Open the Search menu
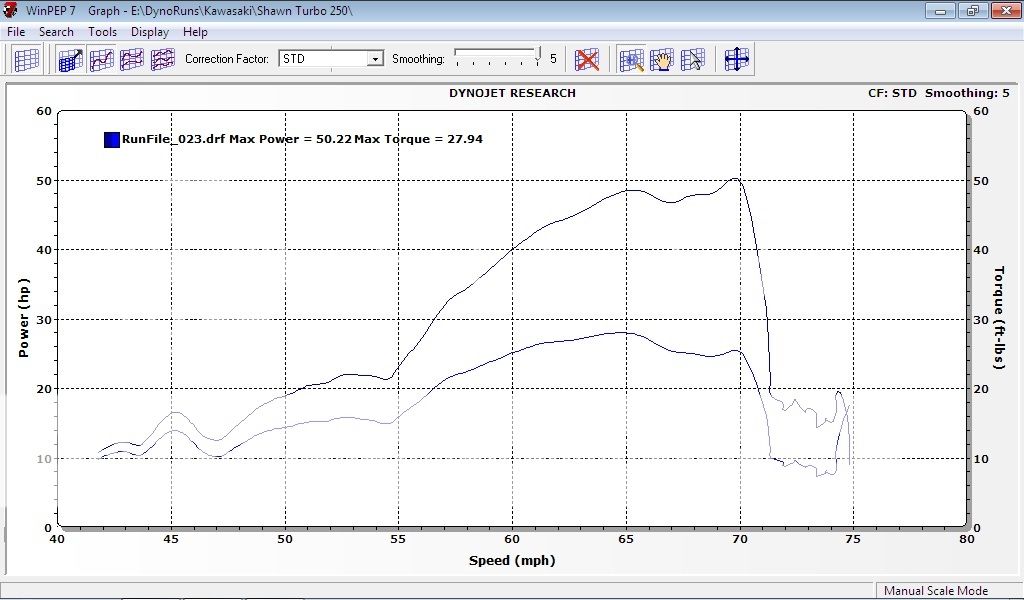 pyautogui.click(x=56, y=32)
